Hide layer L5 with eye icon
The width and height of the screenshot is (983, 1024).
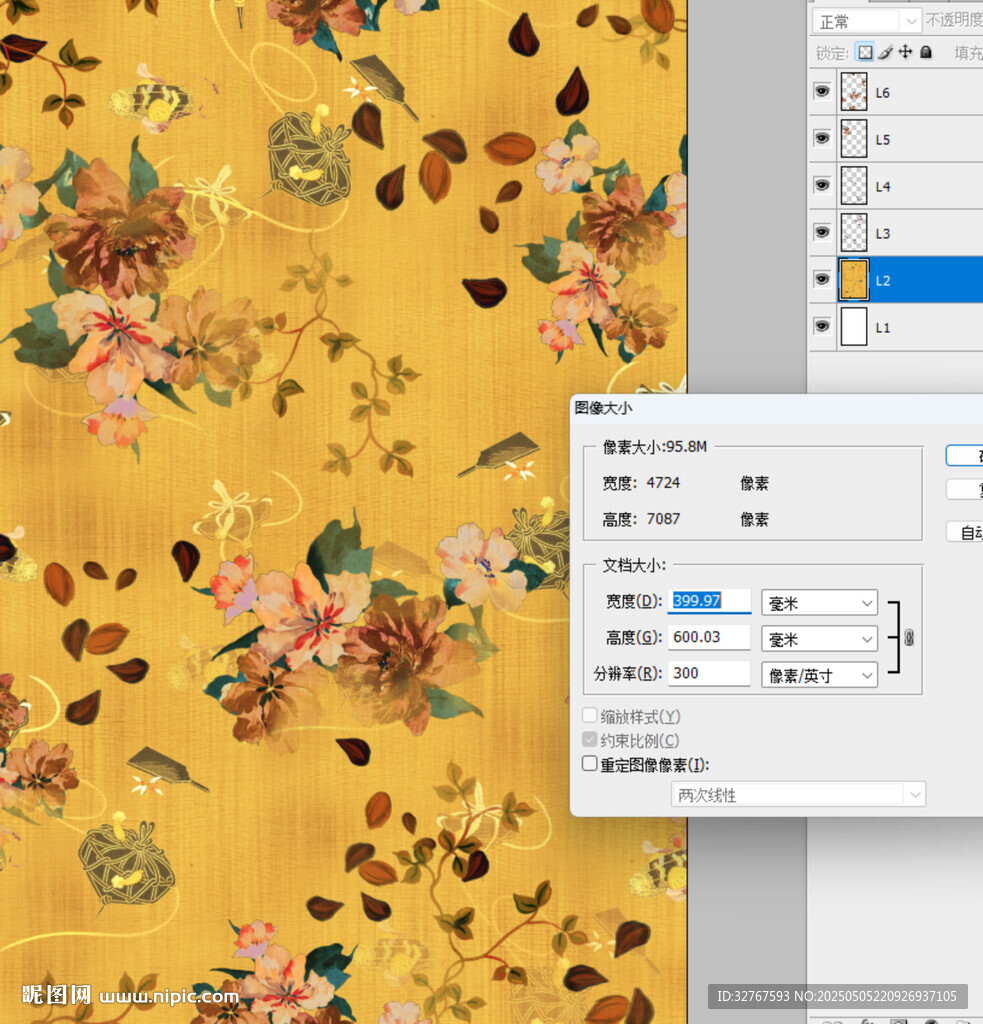(x=822, y=138)
